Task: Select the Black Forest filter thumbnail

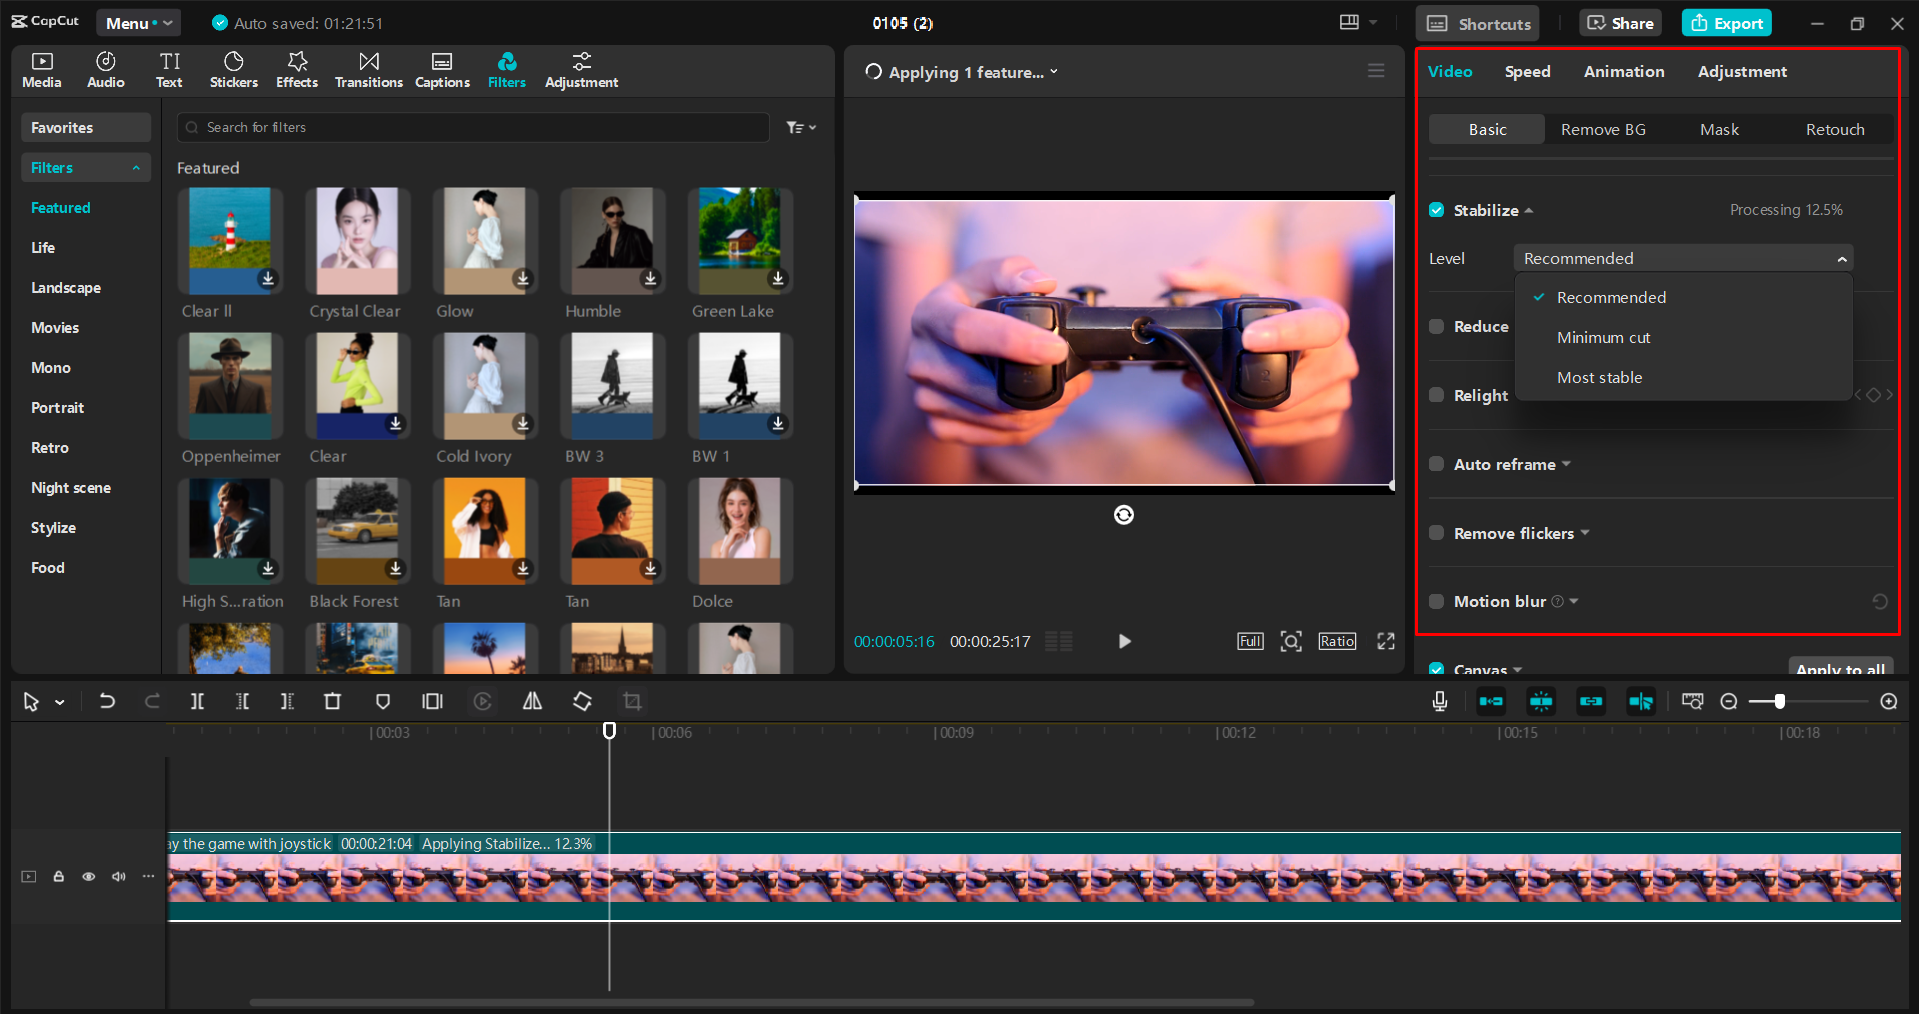Action: click(357, 531)
